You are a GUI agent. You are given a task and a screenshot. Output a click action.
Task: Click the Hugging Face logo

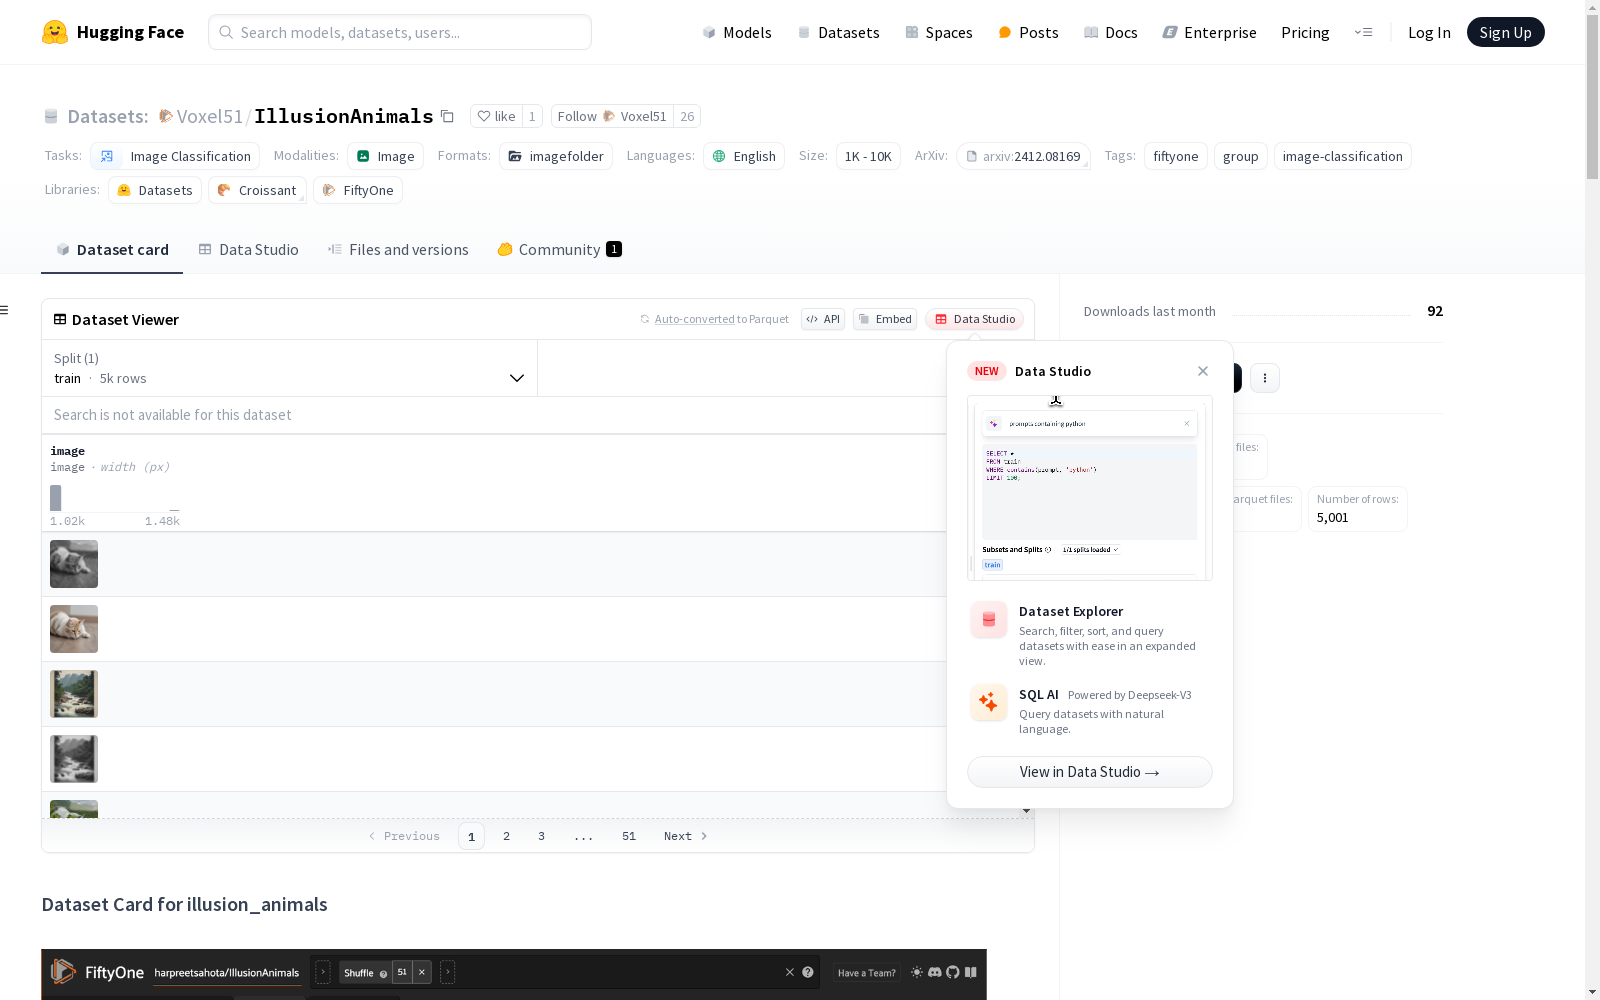pos(113,32)
